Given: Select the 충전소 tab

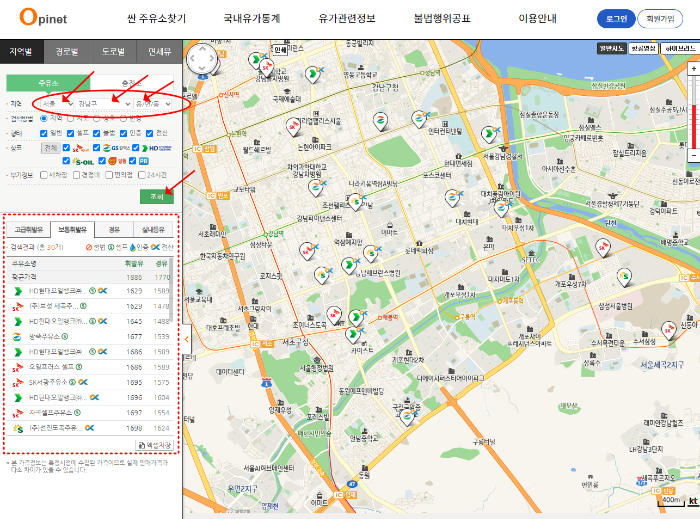Looking at the screenshot, I should point(132,83).
